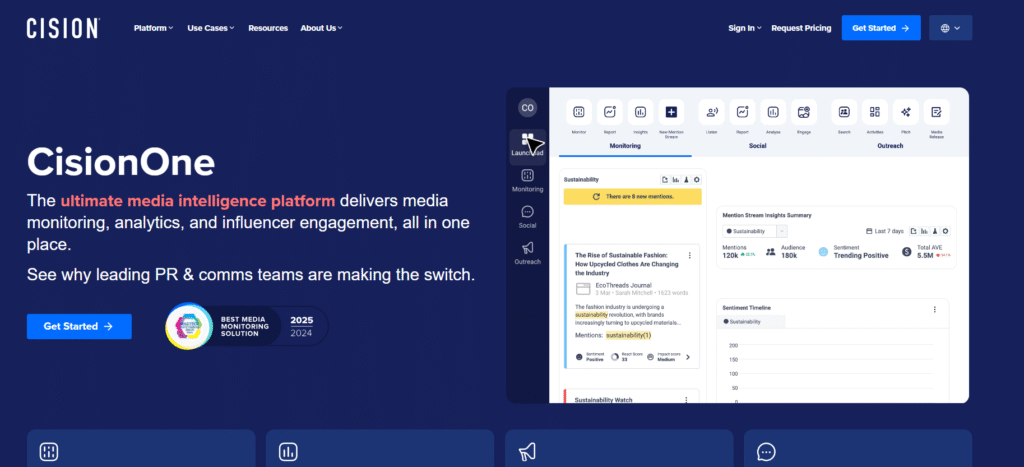1024x467 pixels.
Task: Open the Resources menu item
Action: click(x=268, y=28)
